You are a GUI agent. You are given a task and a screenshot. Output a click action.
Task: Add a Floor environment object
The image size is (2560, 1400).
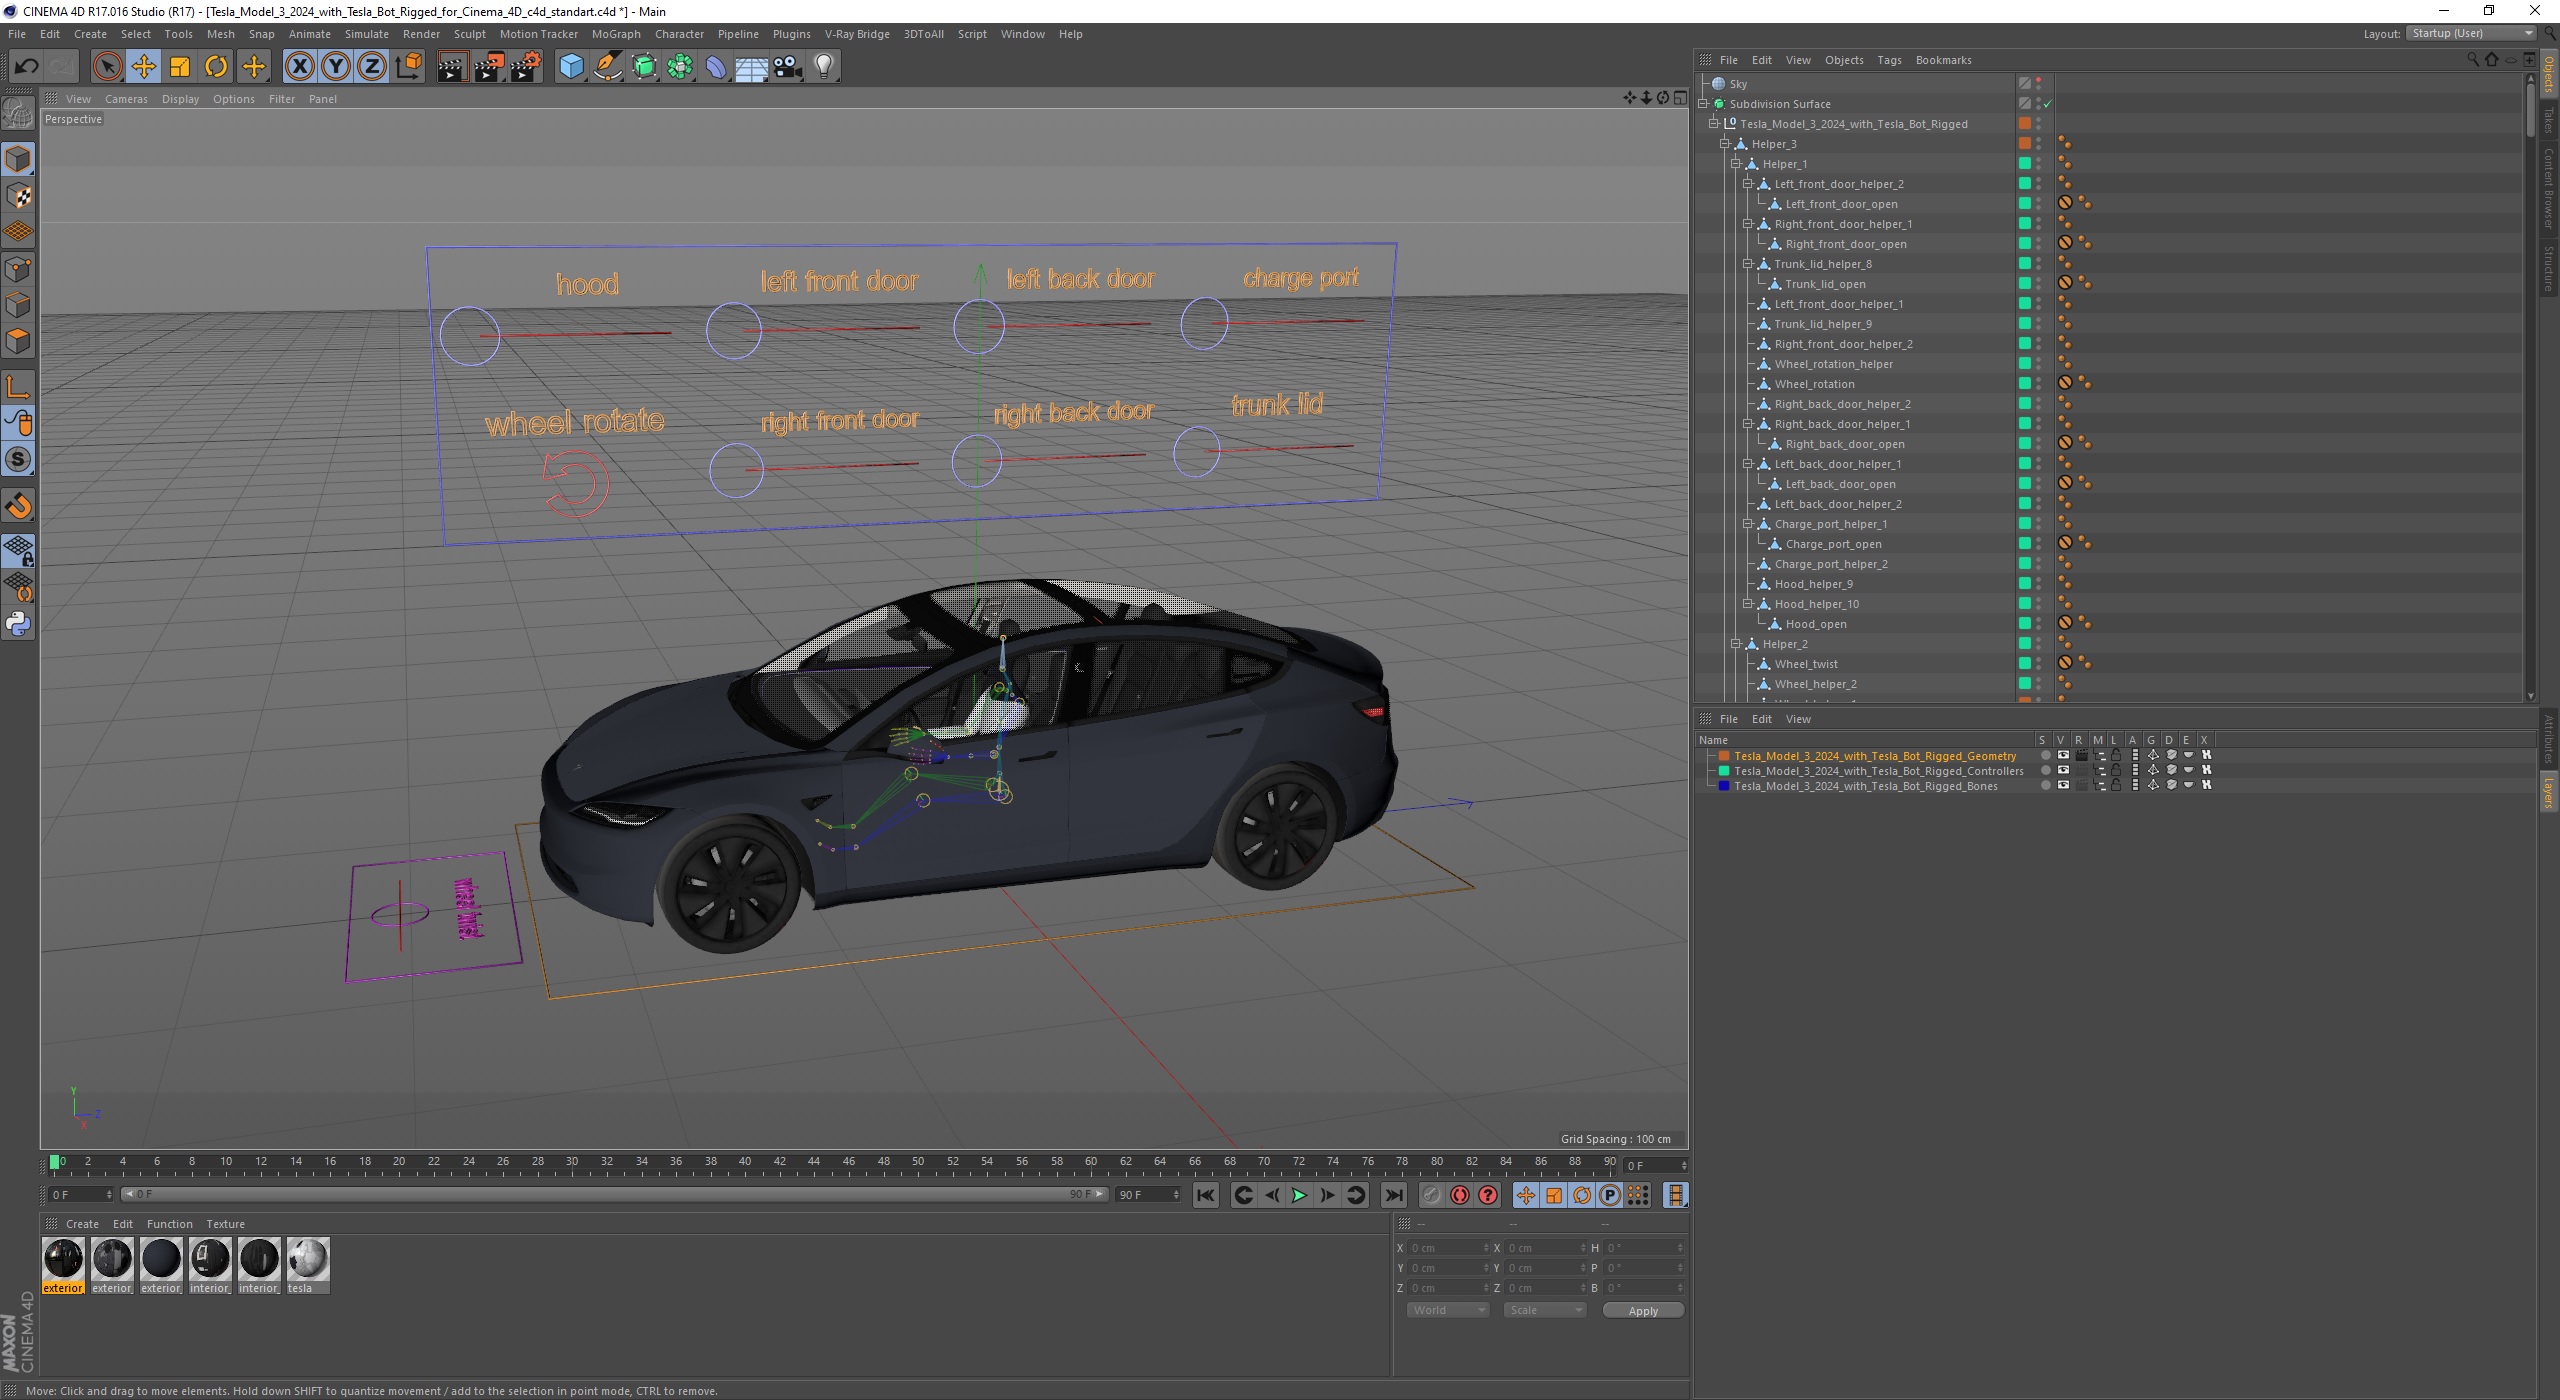point(752,67)
